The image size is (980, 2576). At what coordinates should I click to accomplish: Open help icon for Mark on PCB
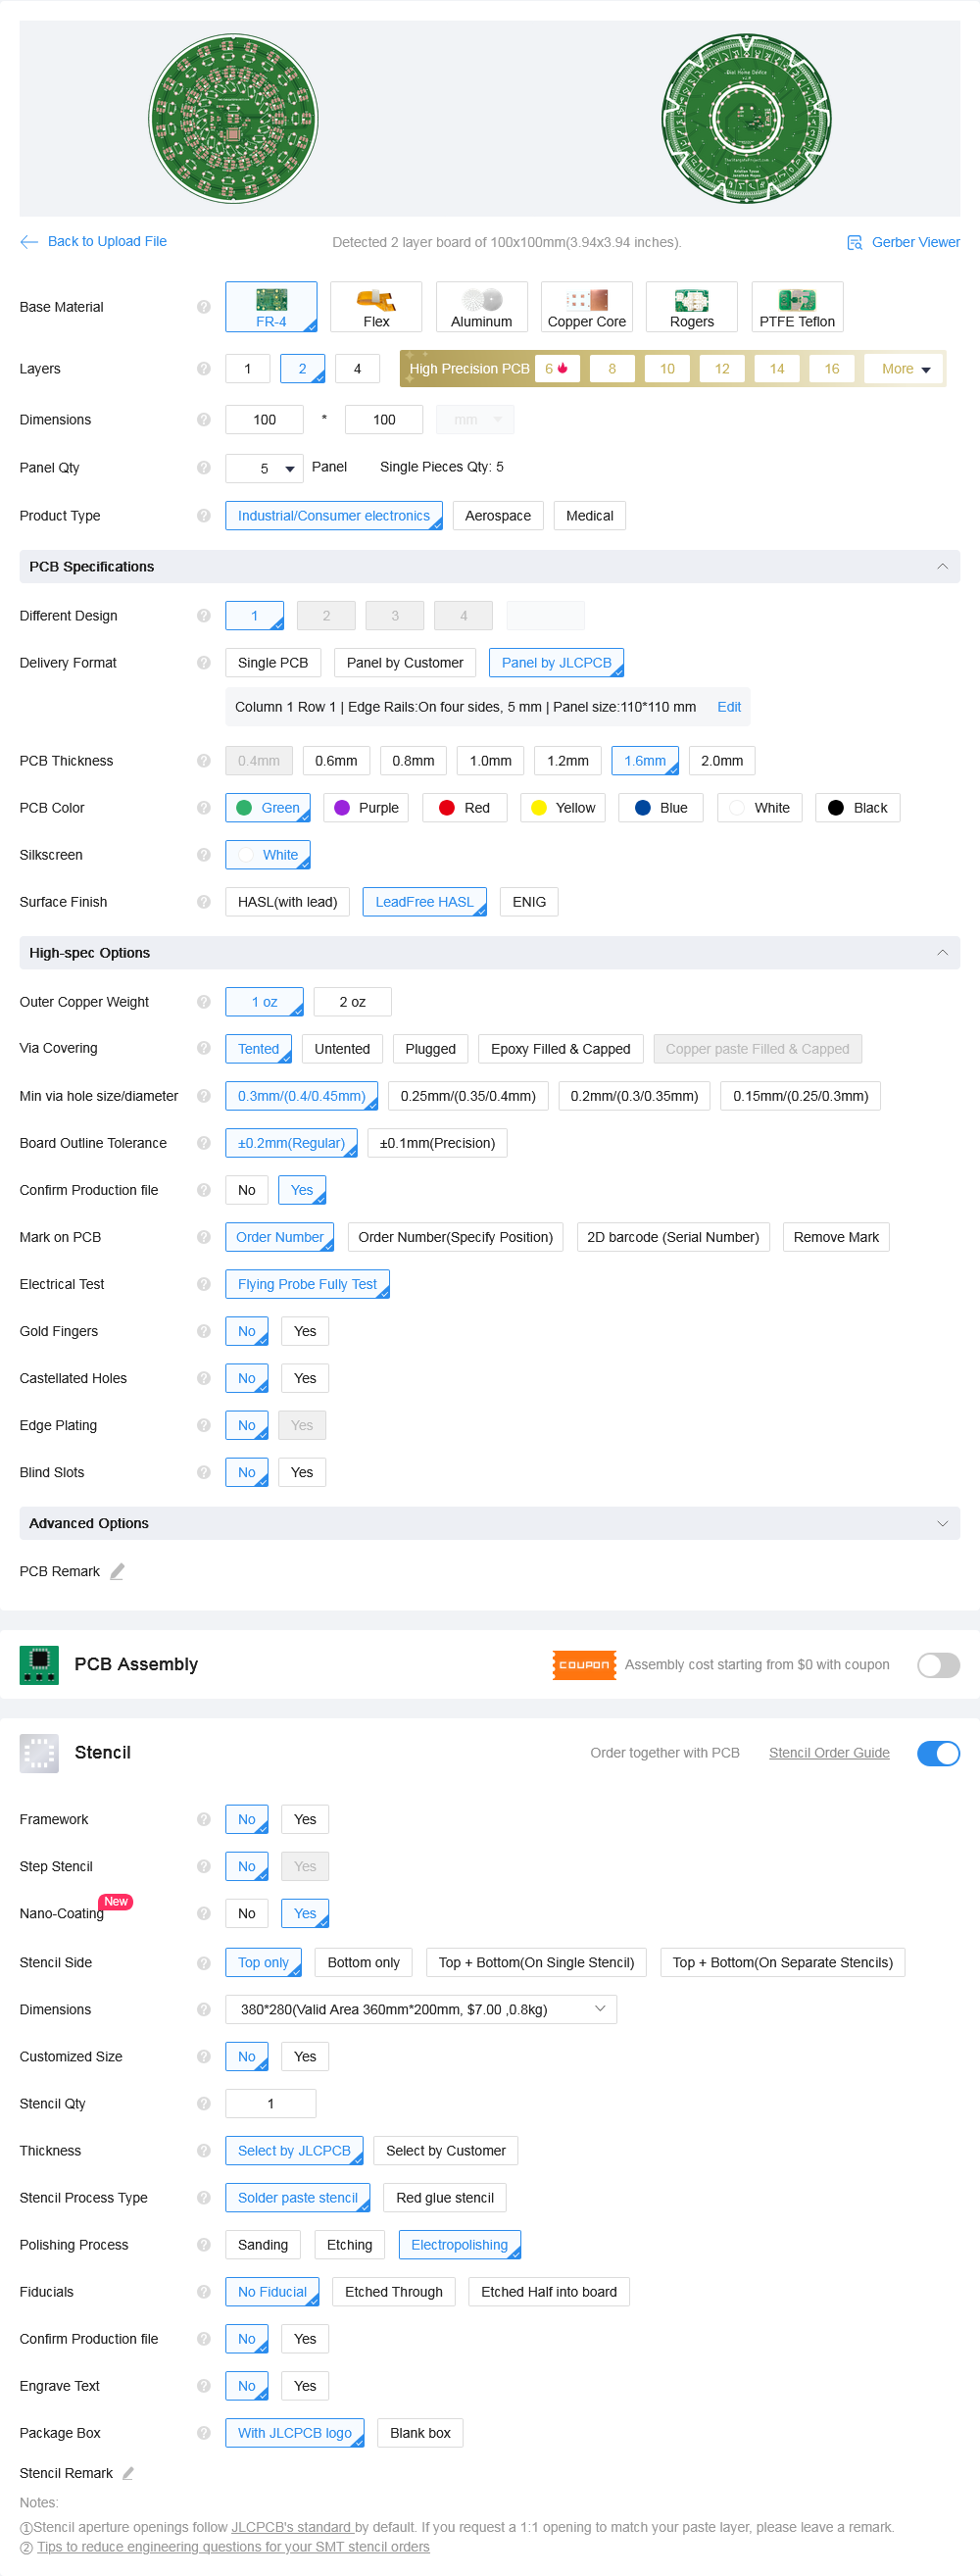click(204, 1237)
